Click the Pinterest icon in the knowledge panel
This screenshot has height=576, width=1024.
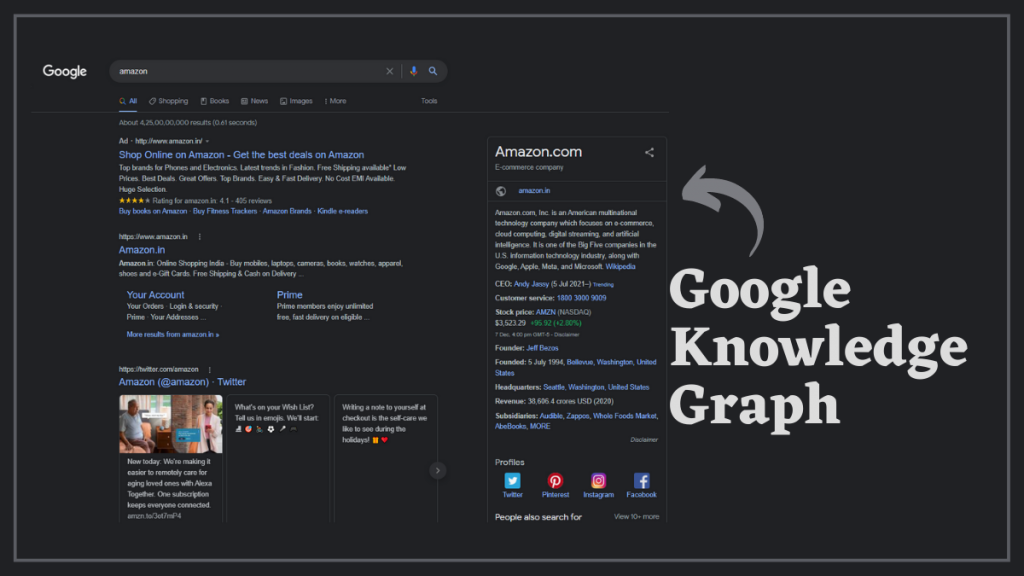click(x=555, y=480)
